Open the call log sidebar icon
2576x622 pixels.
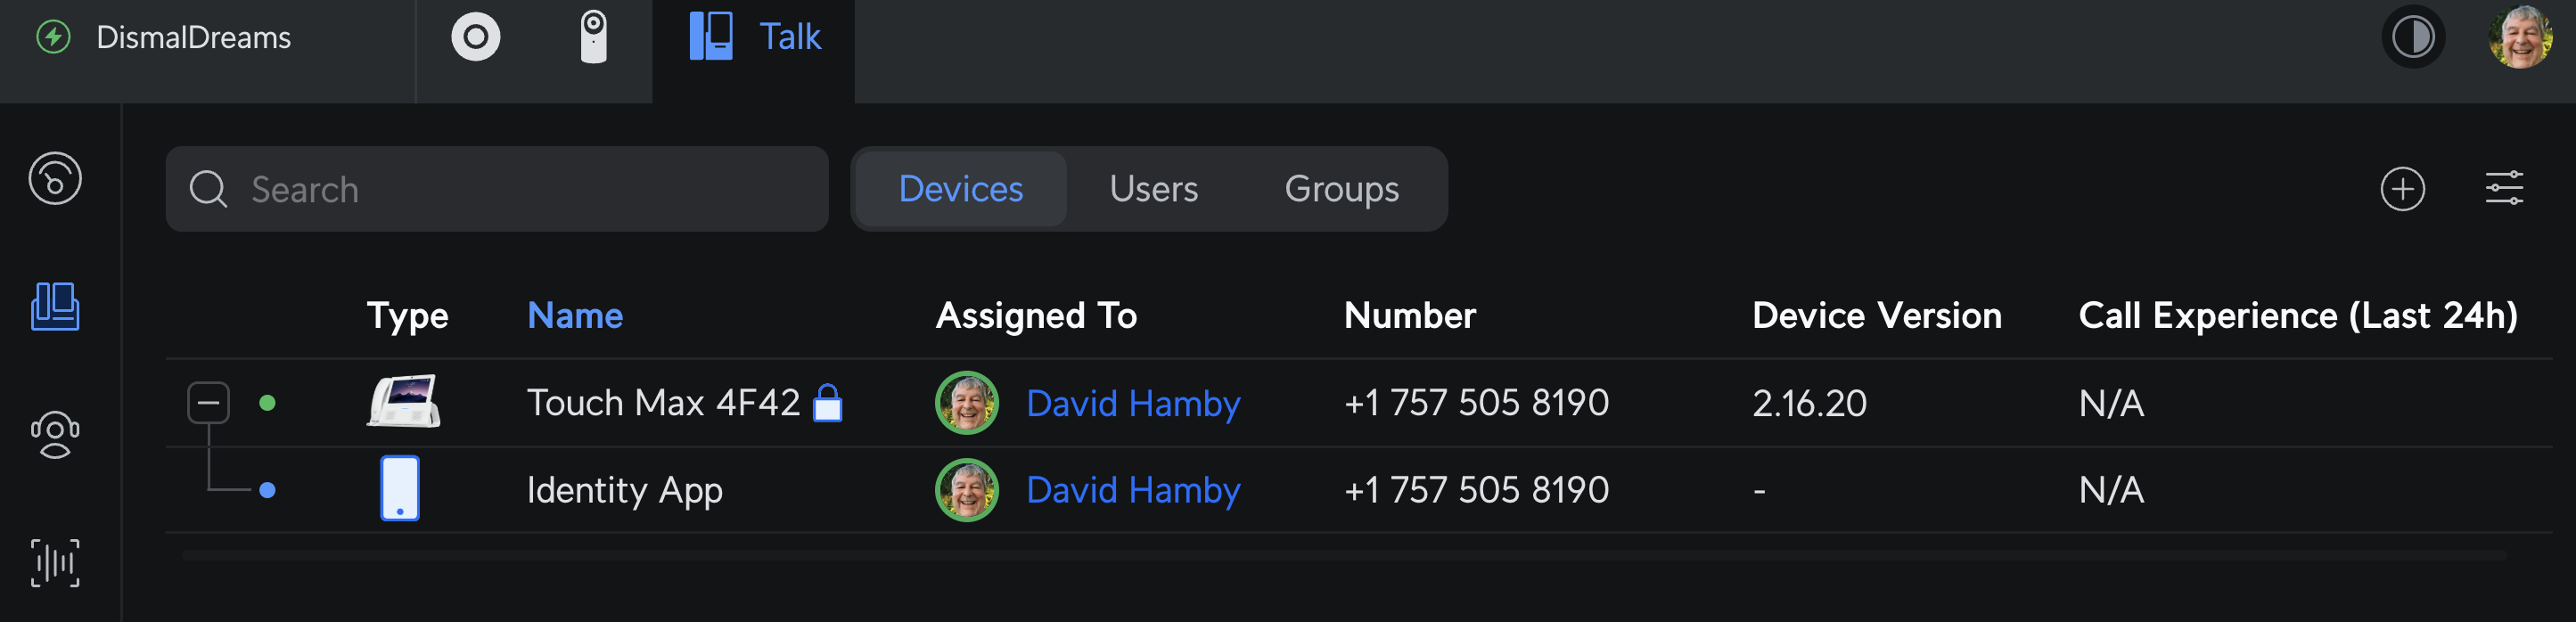[x=55, y=179]
